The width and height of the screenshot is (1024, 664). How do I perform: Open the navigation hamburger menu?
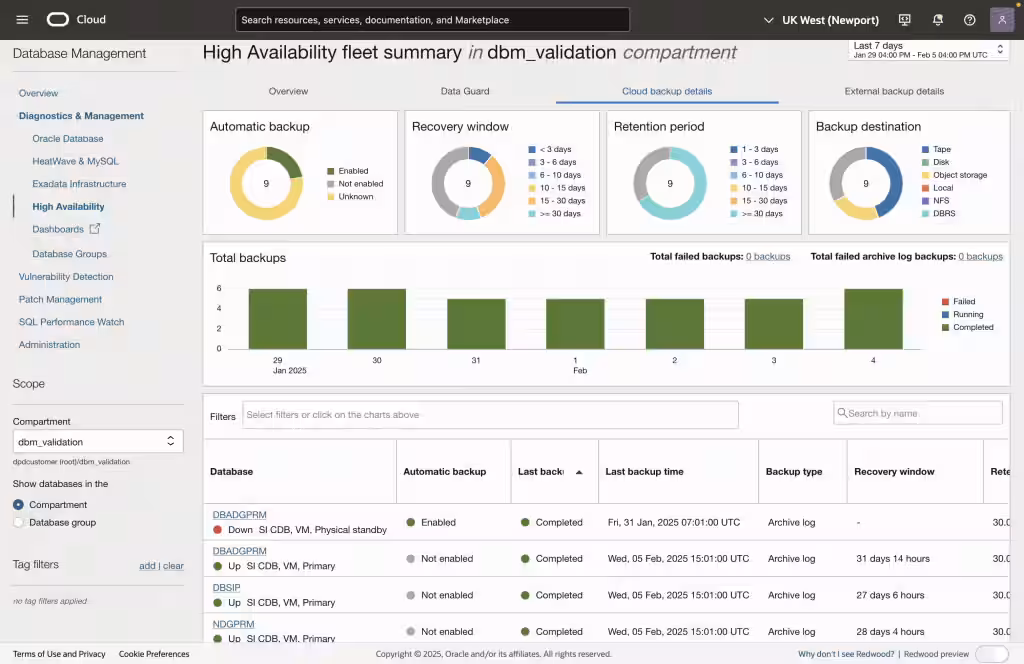[x=22, y=18]
